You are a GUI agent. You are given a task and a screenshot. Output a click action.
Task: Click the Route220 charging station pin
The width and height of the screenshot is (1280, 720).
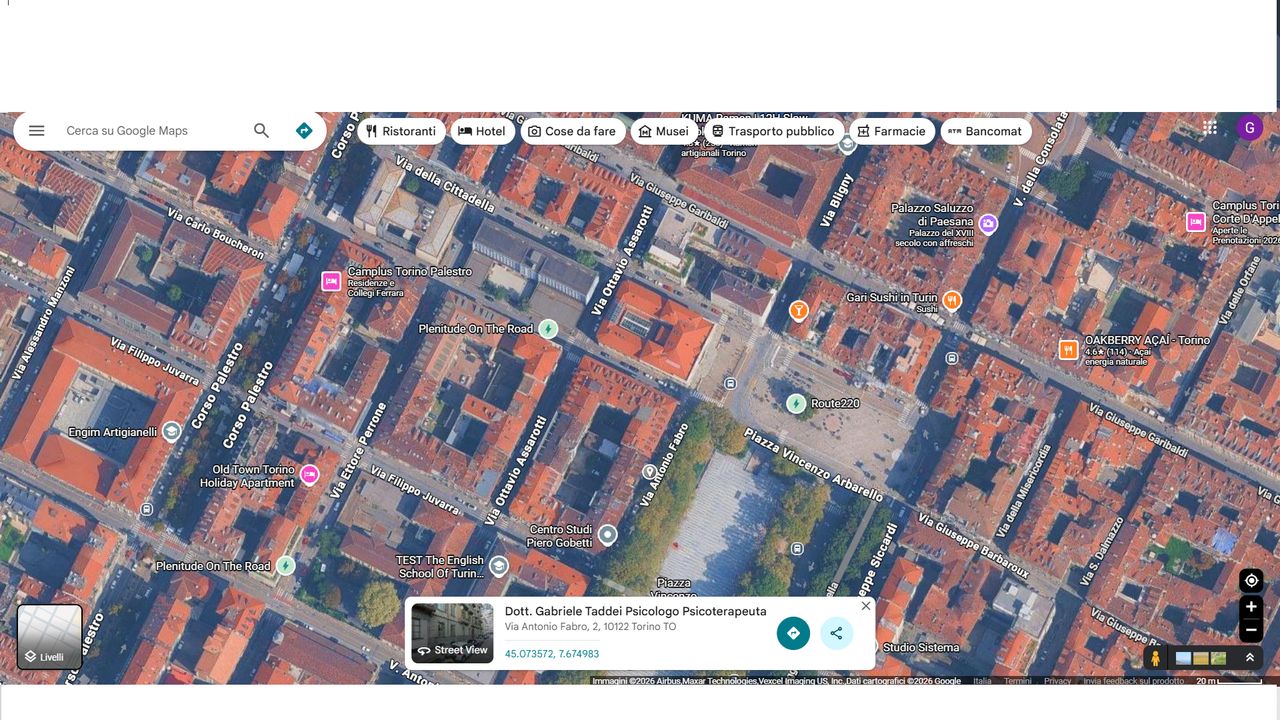coord(796,403)
